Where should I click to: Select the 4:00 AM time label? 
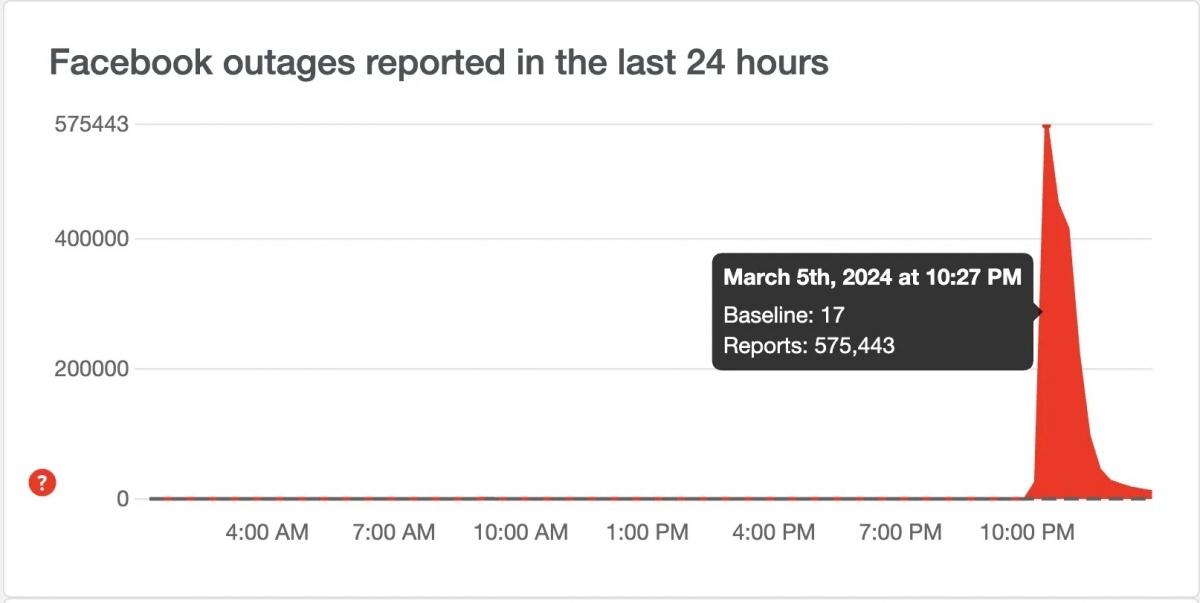(x=268, y=533)
